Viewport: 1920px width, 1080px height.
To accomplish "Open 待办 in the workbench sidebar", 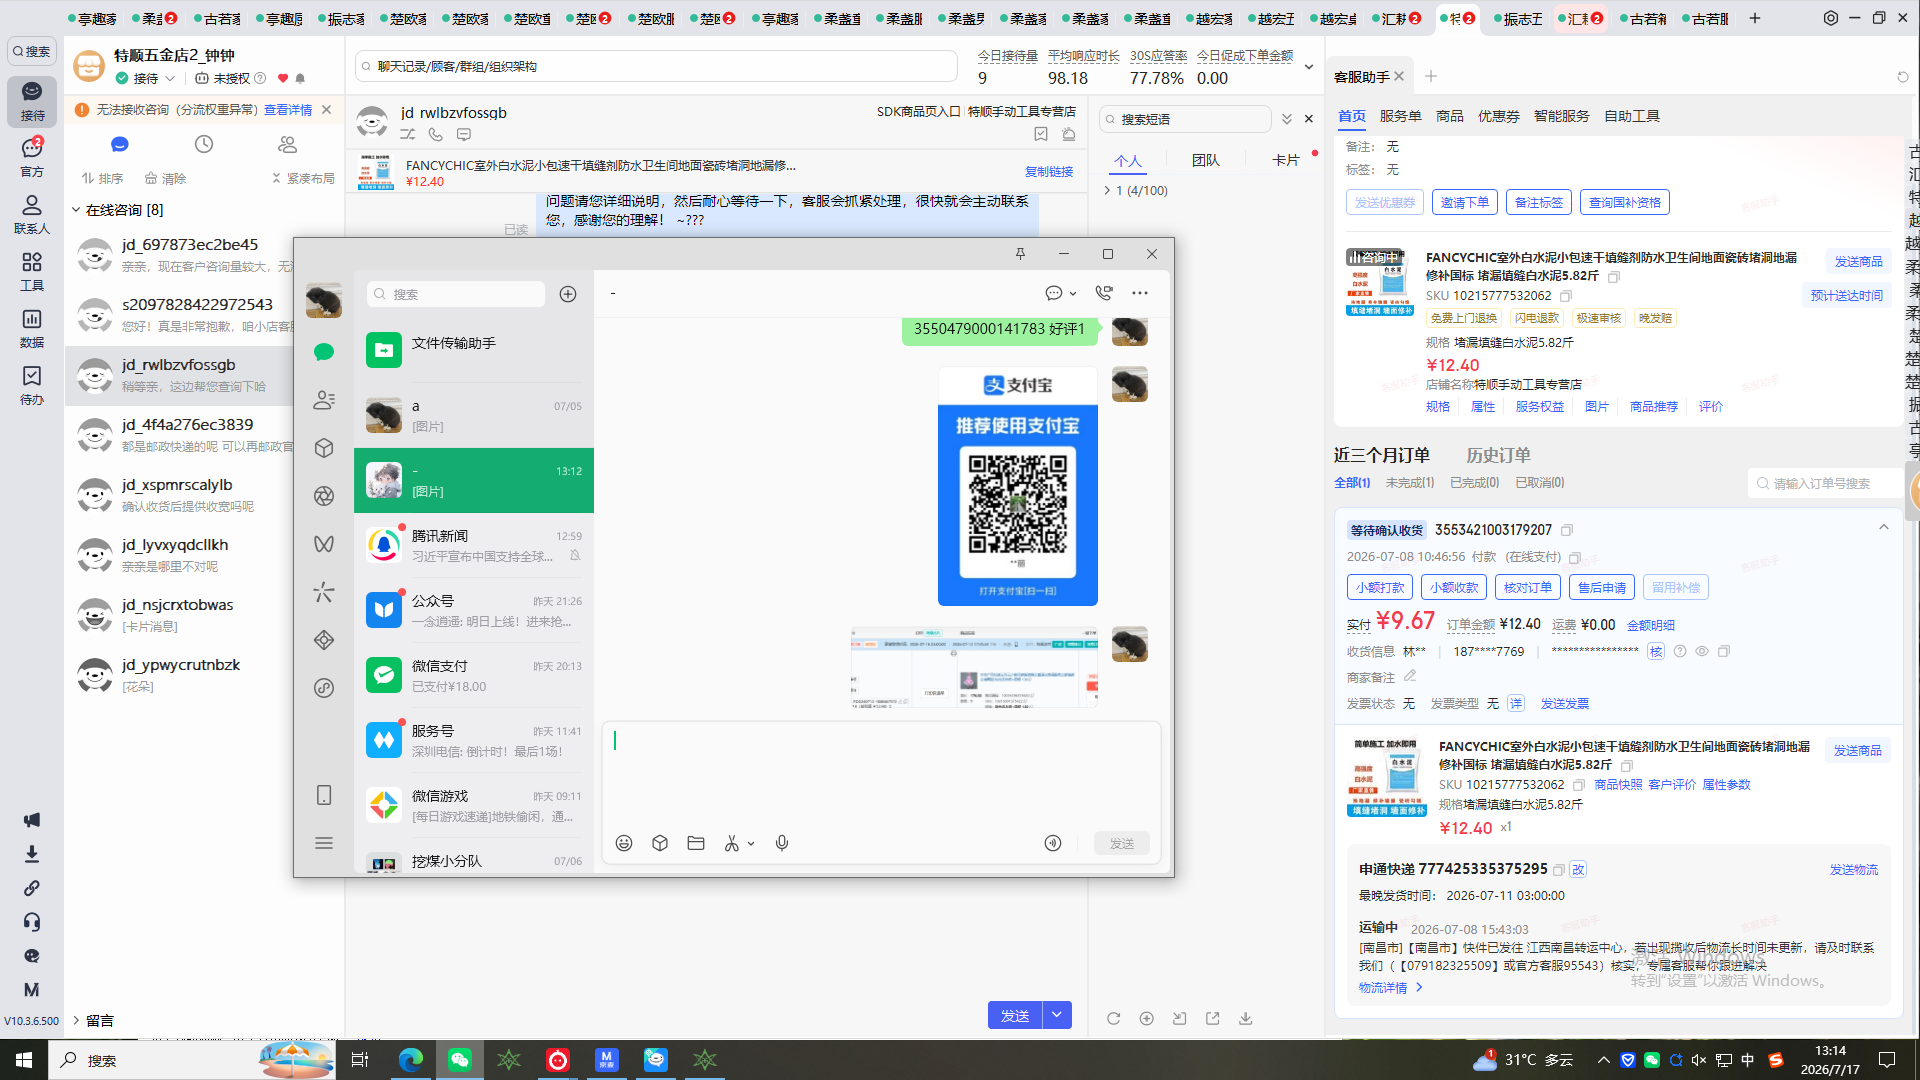I will pos(32,386).
